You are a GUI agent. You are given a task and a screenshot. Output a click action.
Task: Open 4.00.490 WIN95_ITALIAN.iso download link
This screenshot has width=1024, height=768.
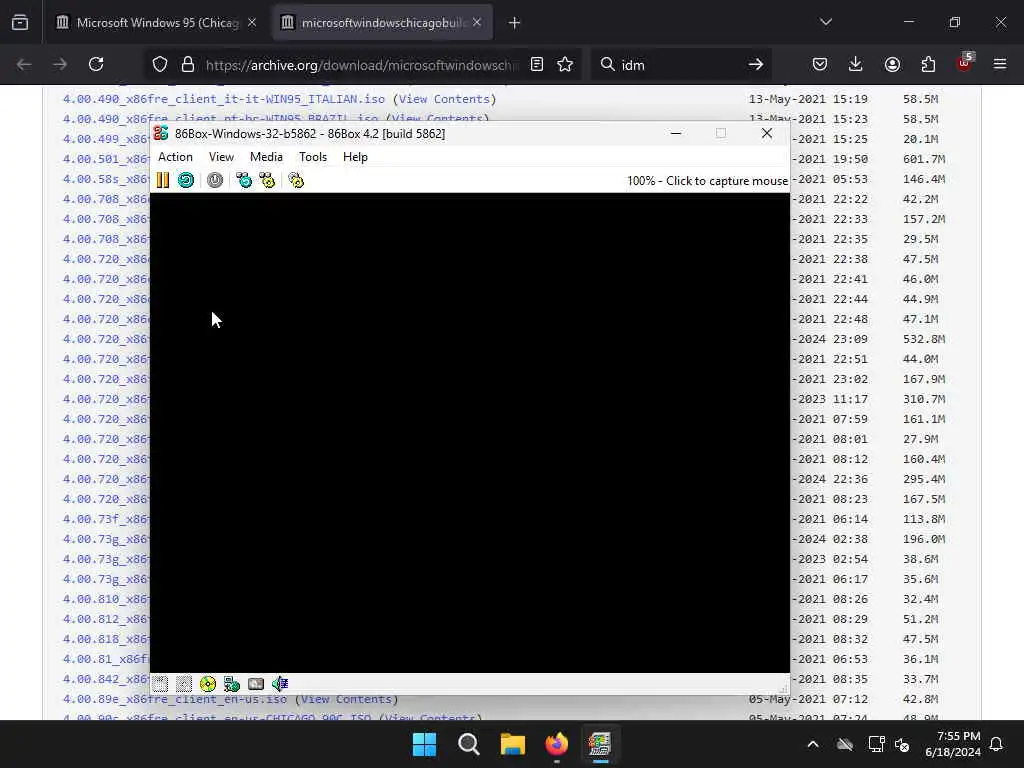223,99
